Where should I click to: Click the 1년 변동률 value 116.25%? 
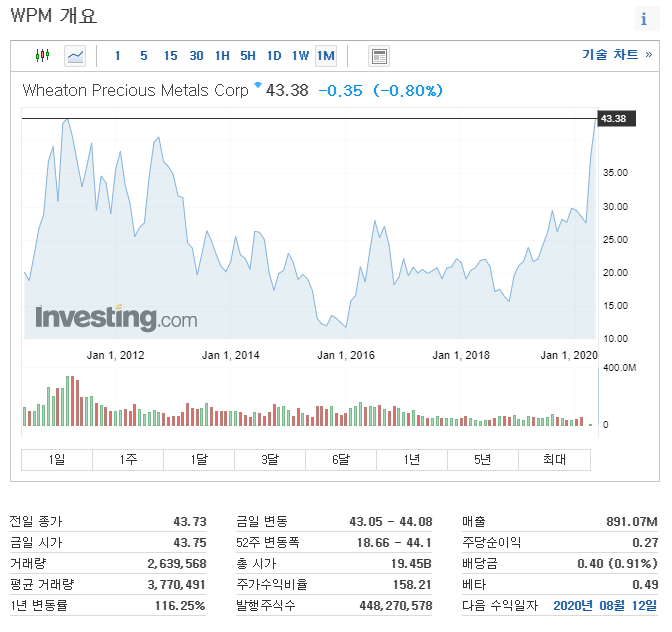(x=180, y=605)
